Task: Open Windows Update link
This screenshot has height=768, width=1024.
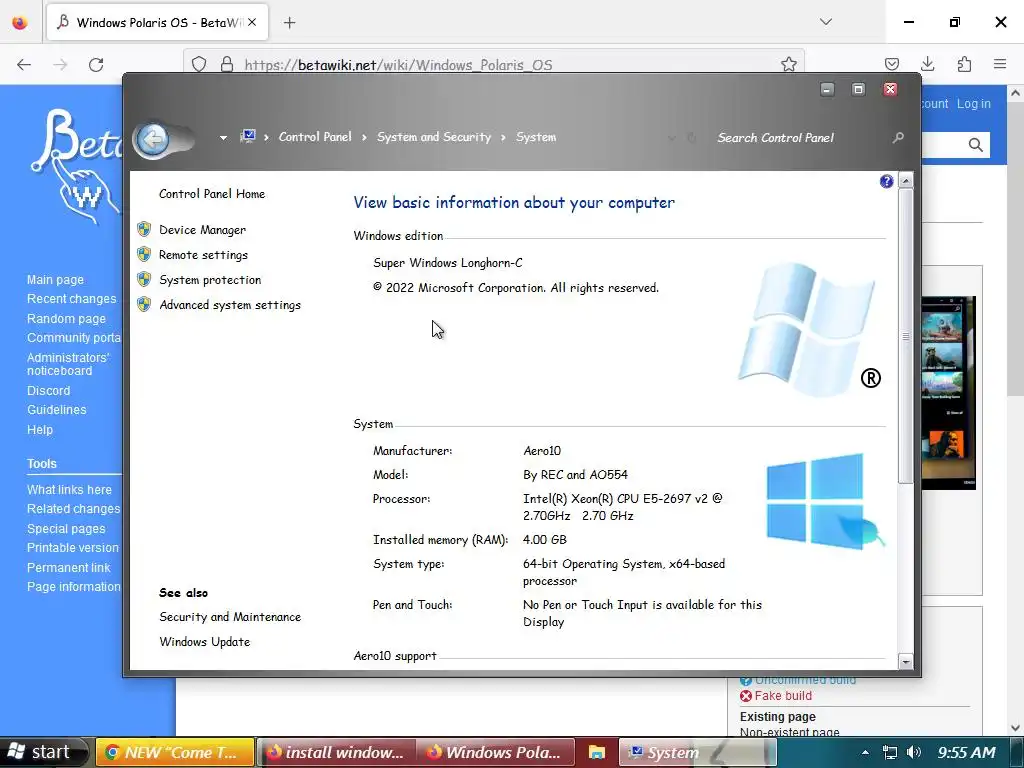Action: (204, 642)
